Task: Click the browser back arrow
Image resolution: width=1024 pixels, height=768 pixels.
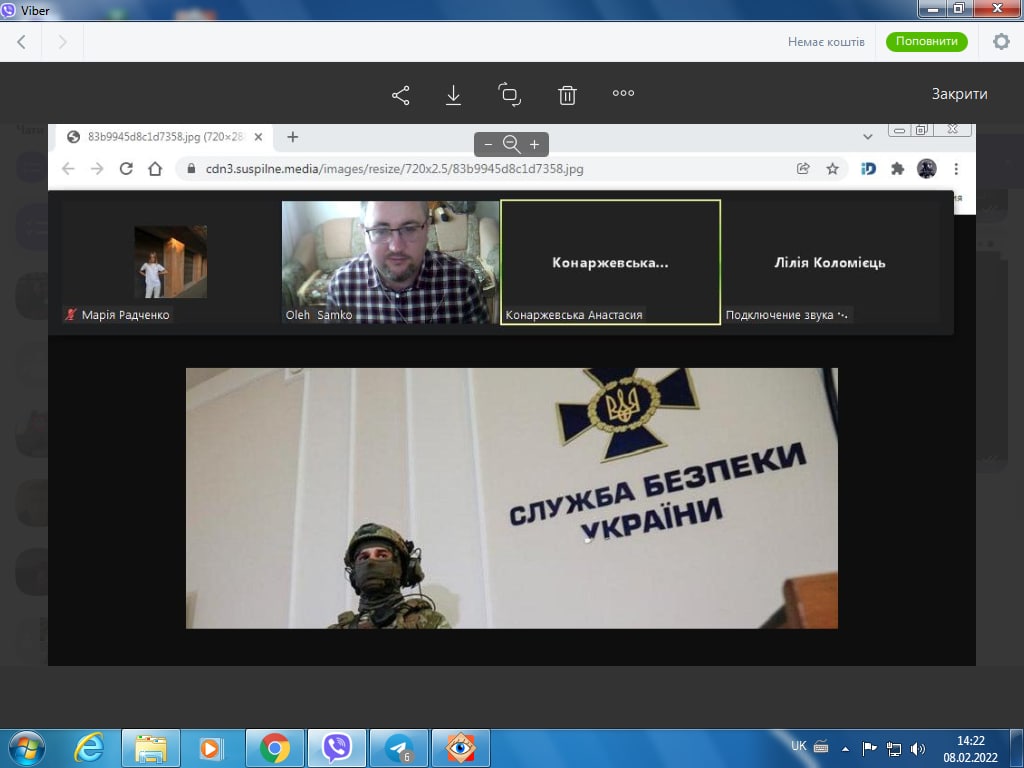Action: 68,168
